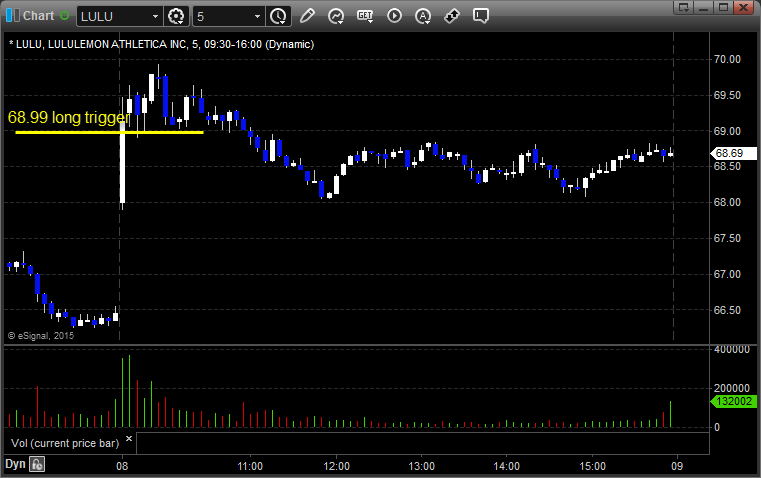Click the GET tools icon
Screen dimensions: 761x478
(365, 16)
